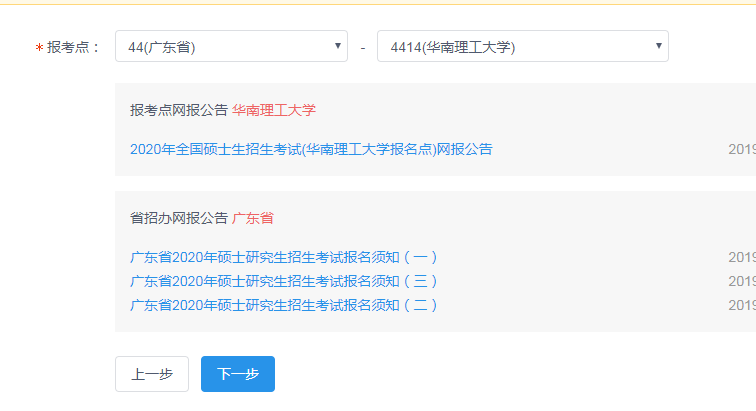This screenshot has width=756, height=411.
Task: Click the 报考点 field label
Action: pos(74,48)
